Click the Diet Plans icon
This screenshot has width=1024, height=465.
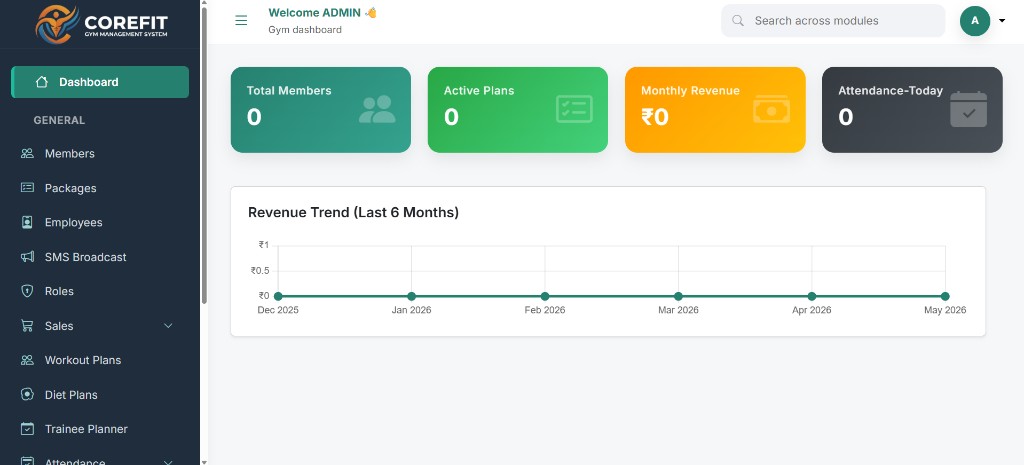click(x=27, y=394)
